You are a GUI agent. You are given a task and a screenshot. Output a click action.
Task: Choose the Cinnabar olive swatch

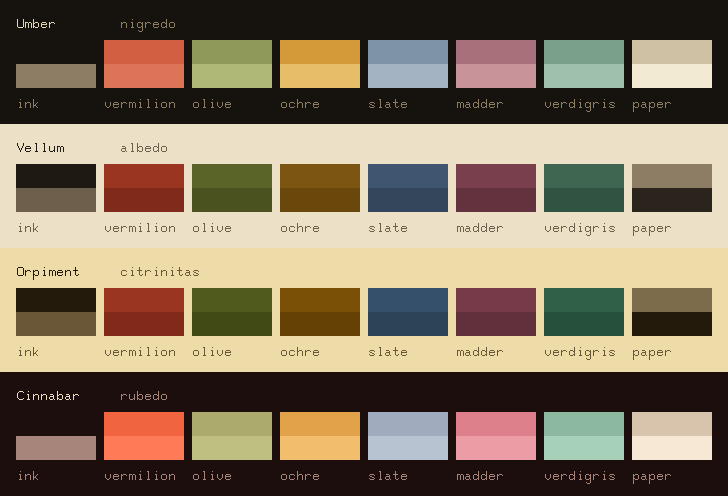232,436
